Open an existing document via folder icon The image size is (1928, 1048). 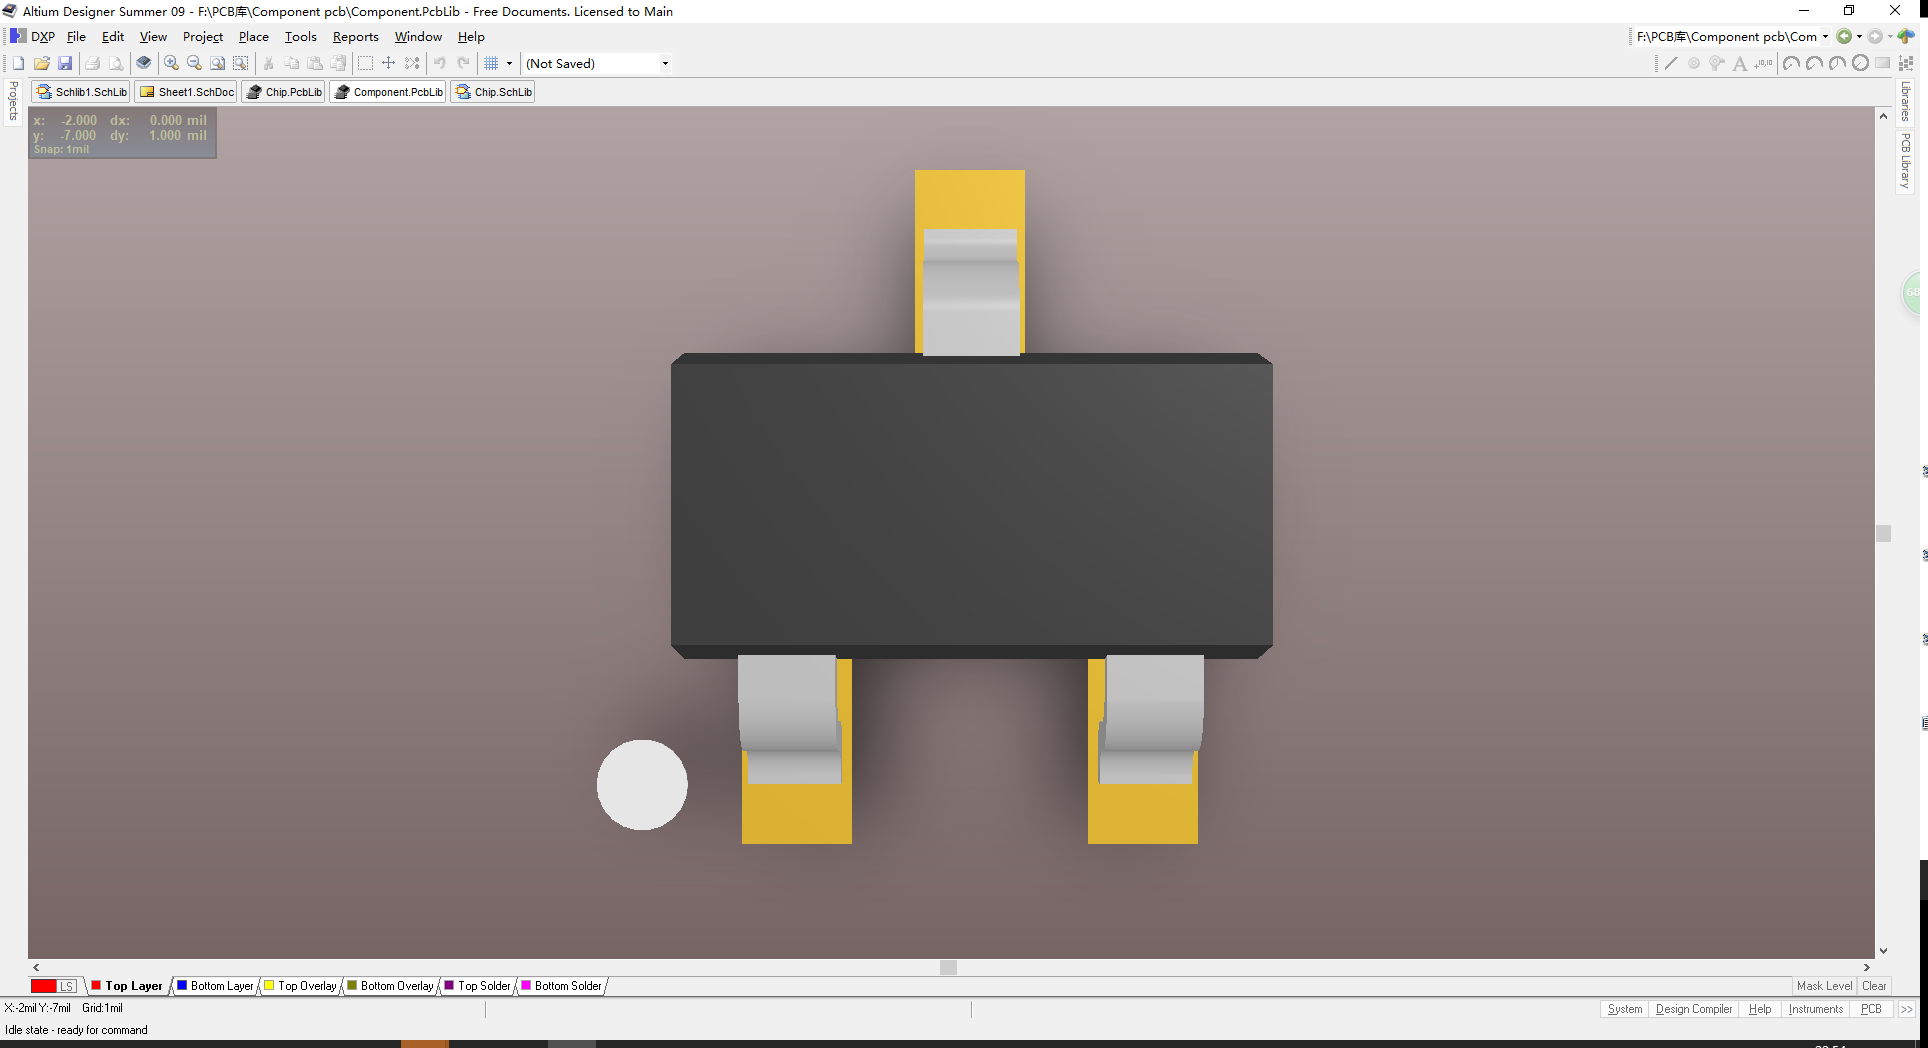(42, 63)
